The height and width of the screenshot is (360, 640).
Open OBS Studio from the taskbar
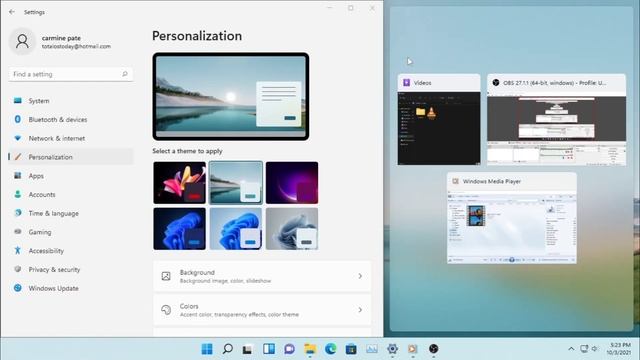pyautogui.click(x=433, y=349)
